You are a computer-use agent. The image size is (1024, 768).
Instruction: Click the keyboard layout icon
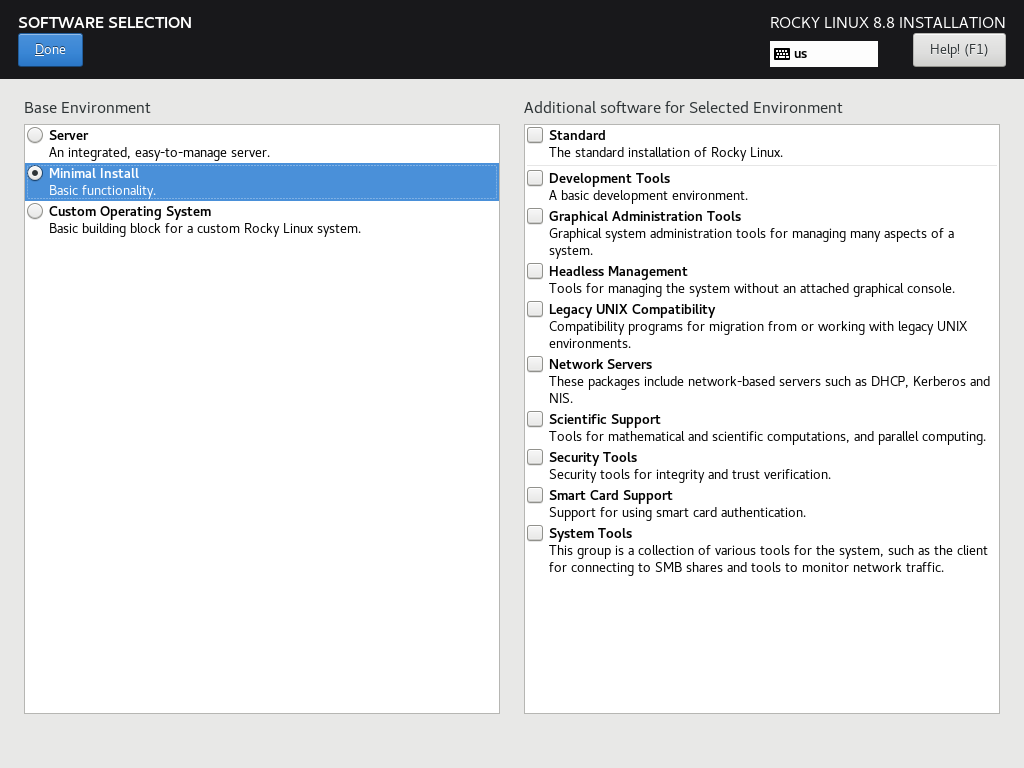click(x=782, y=54)
